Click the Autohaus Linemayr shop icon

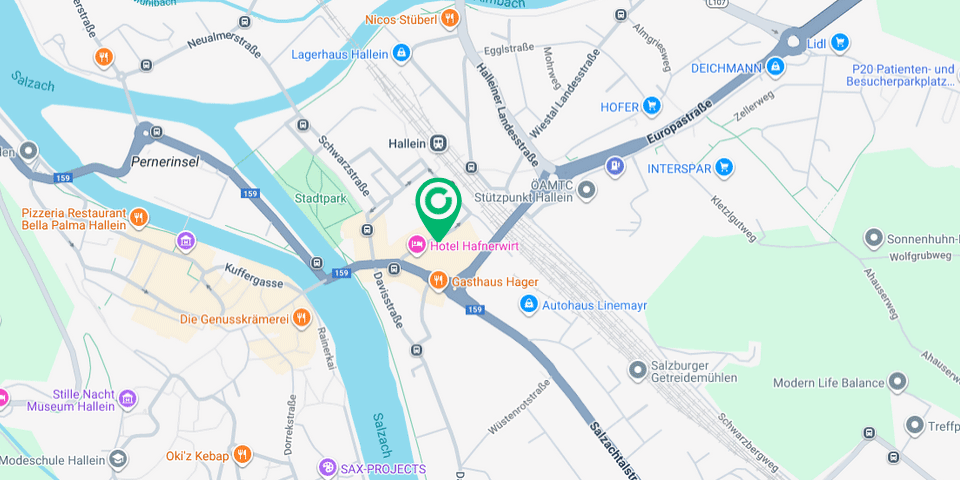528,303
